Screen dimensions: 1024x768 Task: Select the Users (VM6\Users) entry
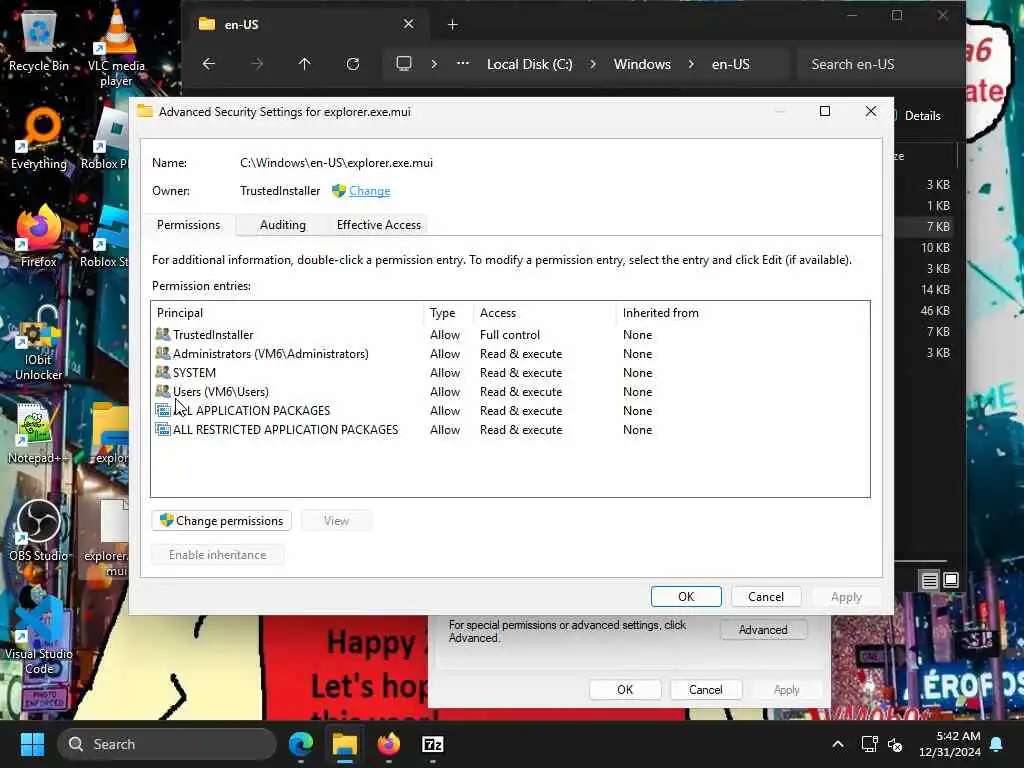509,391
